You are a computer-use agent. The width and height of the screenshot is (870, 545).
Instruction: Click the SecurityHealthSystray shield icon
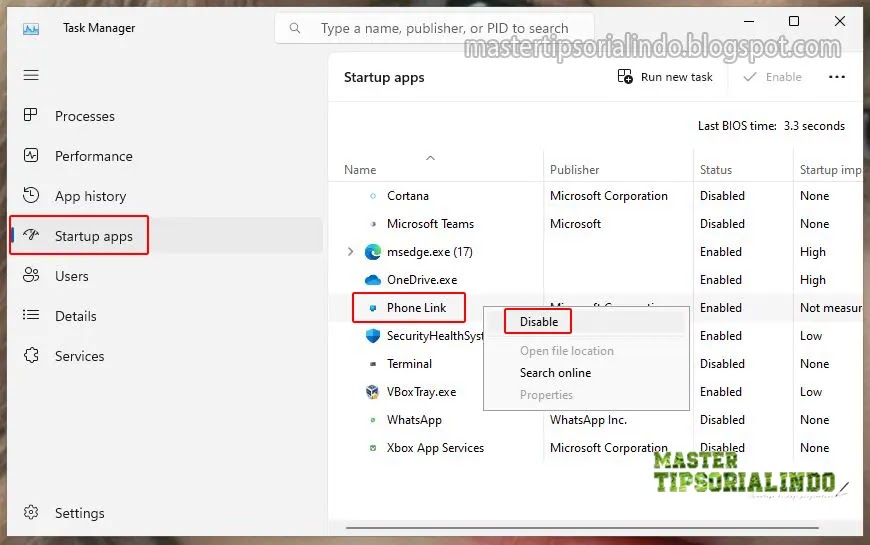click(x=372, y=336)
